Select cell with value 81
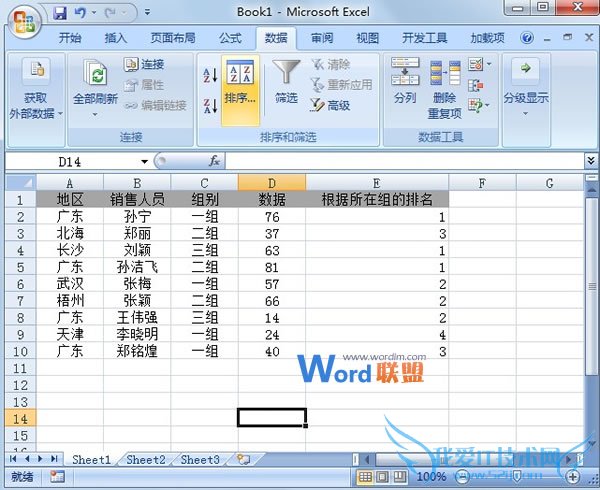 (272, 267)
